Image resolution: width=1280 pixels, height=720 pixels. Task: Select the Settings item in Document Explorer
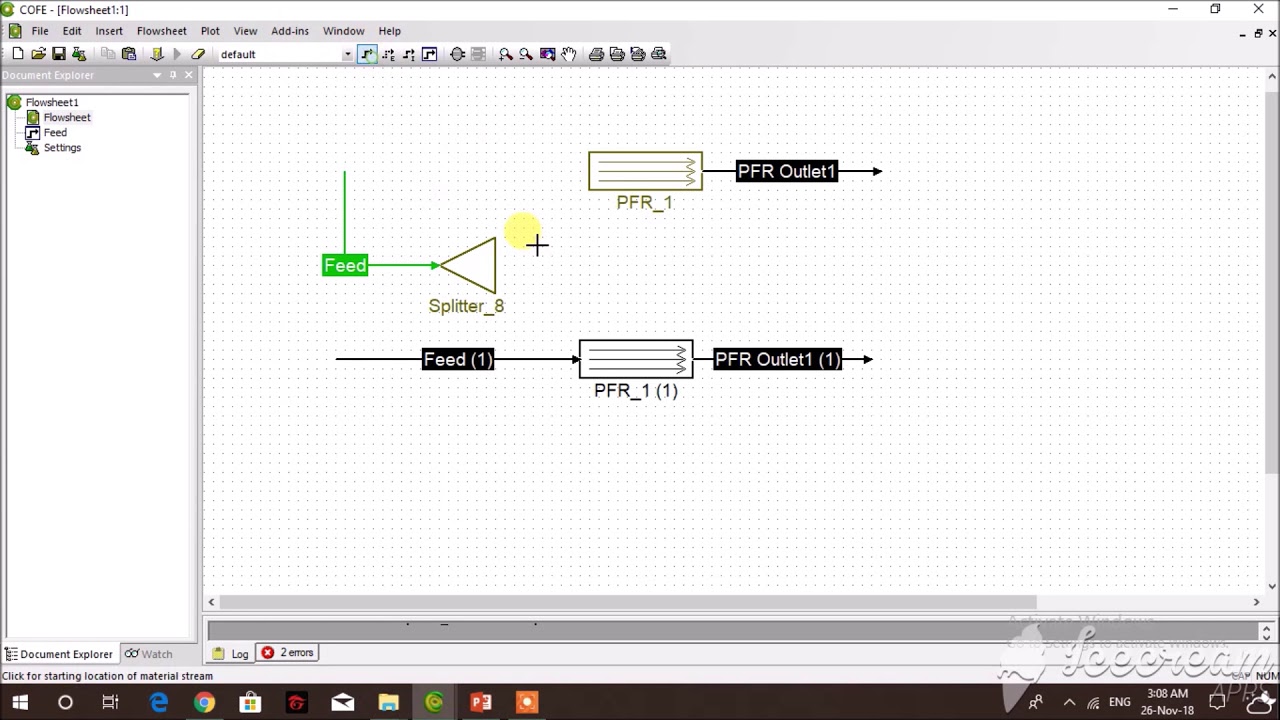pos(62,147)
